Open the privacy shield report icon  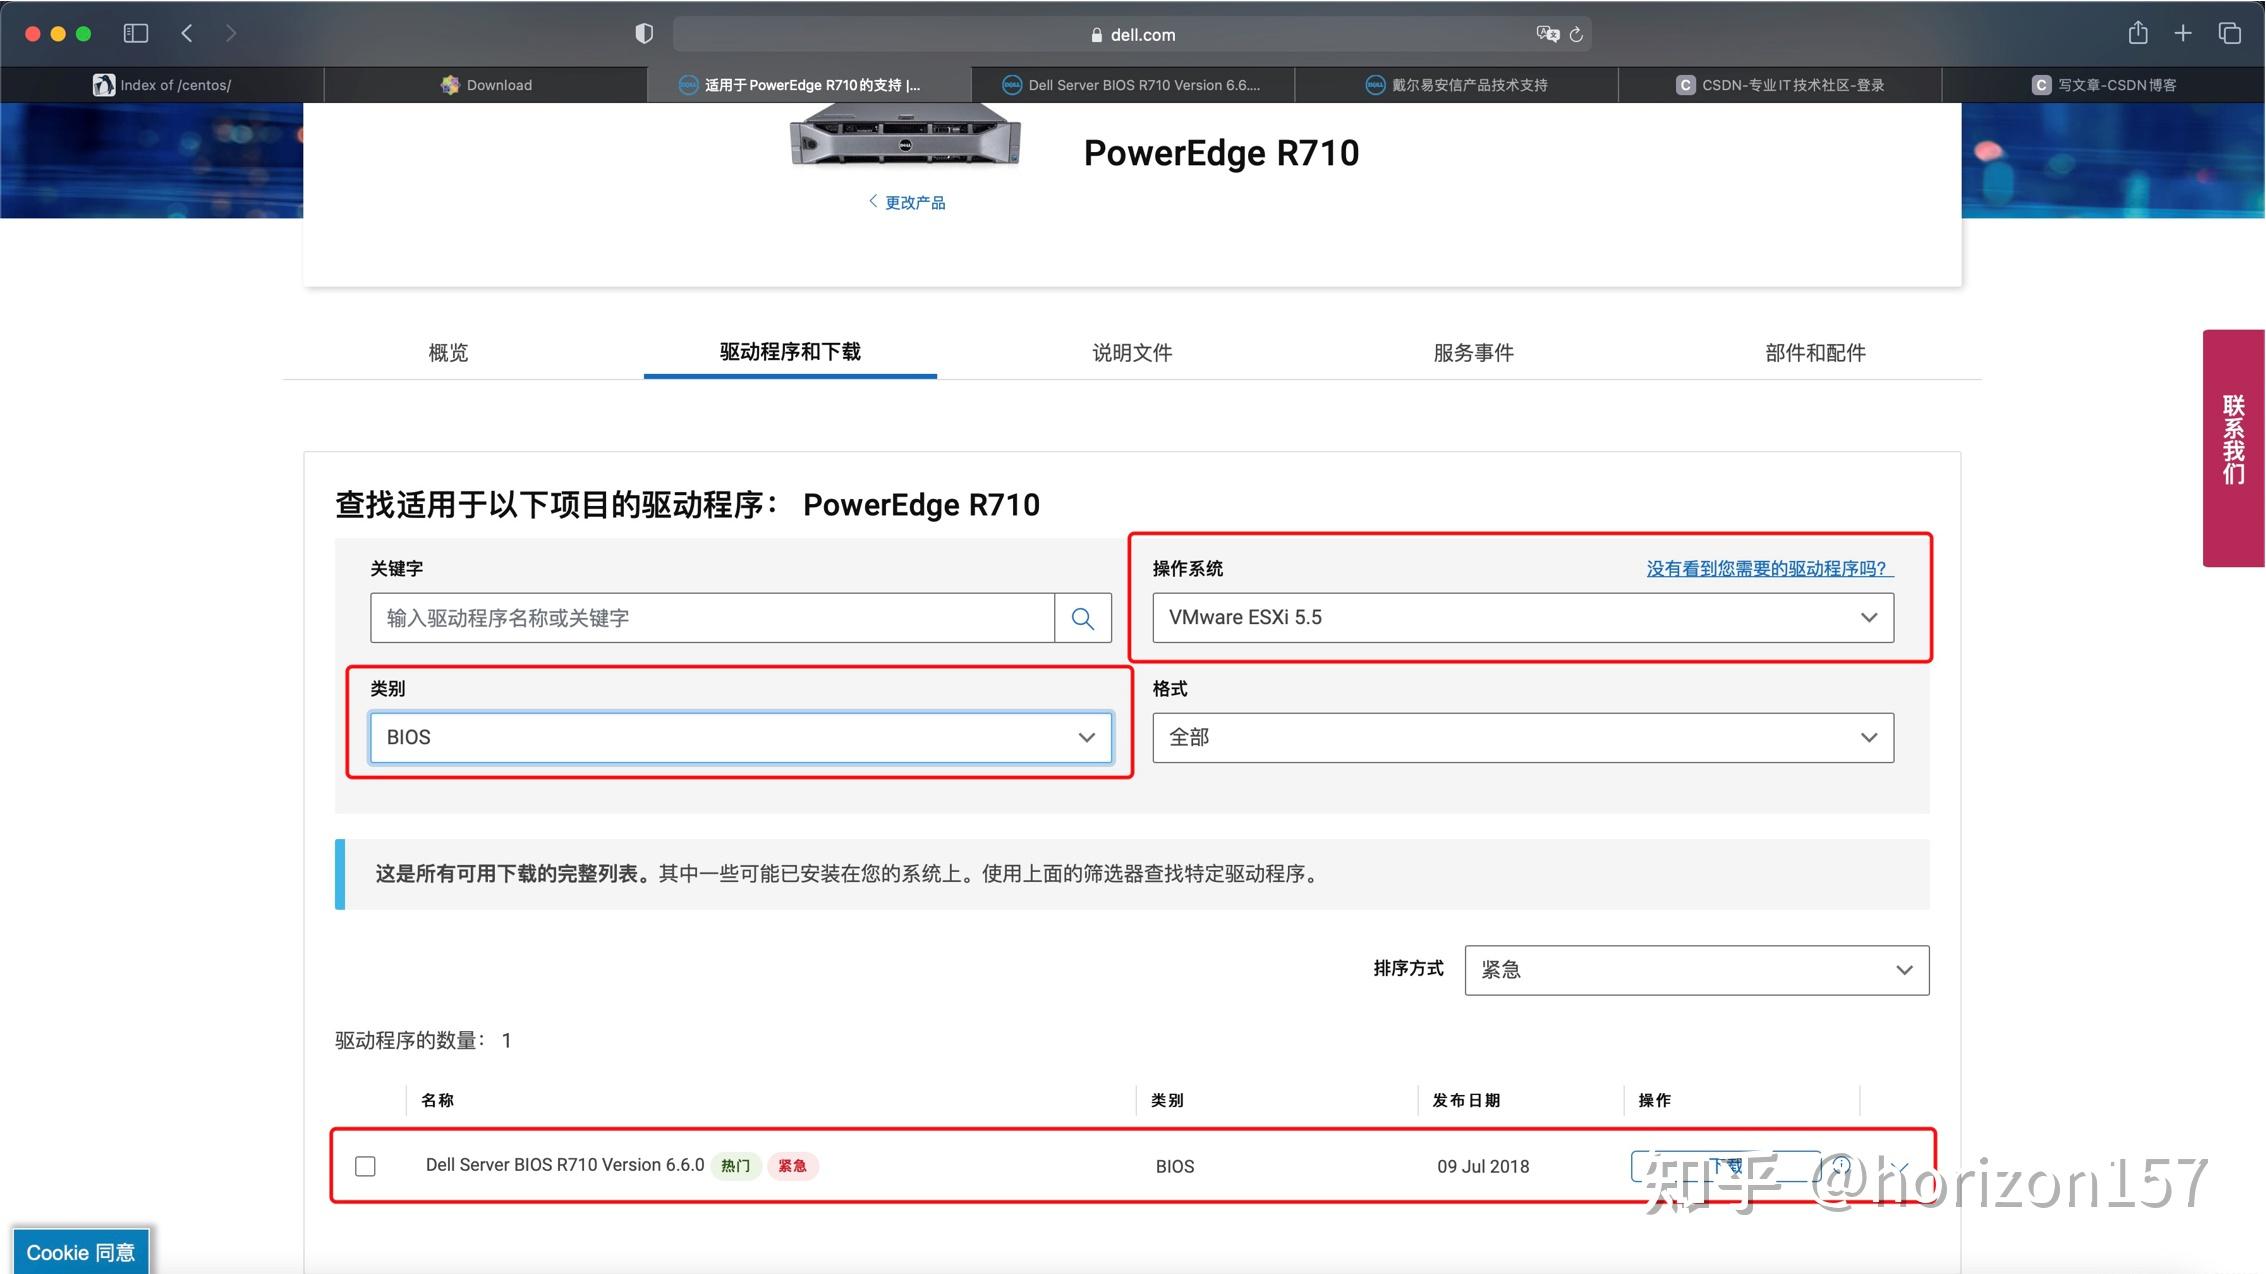coord(644,34)
